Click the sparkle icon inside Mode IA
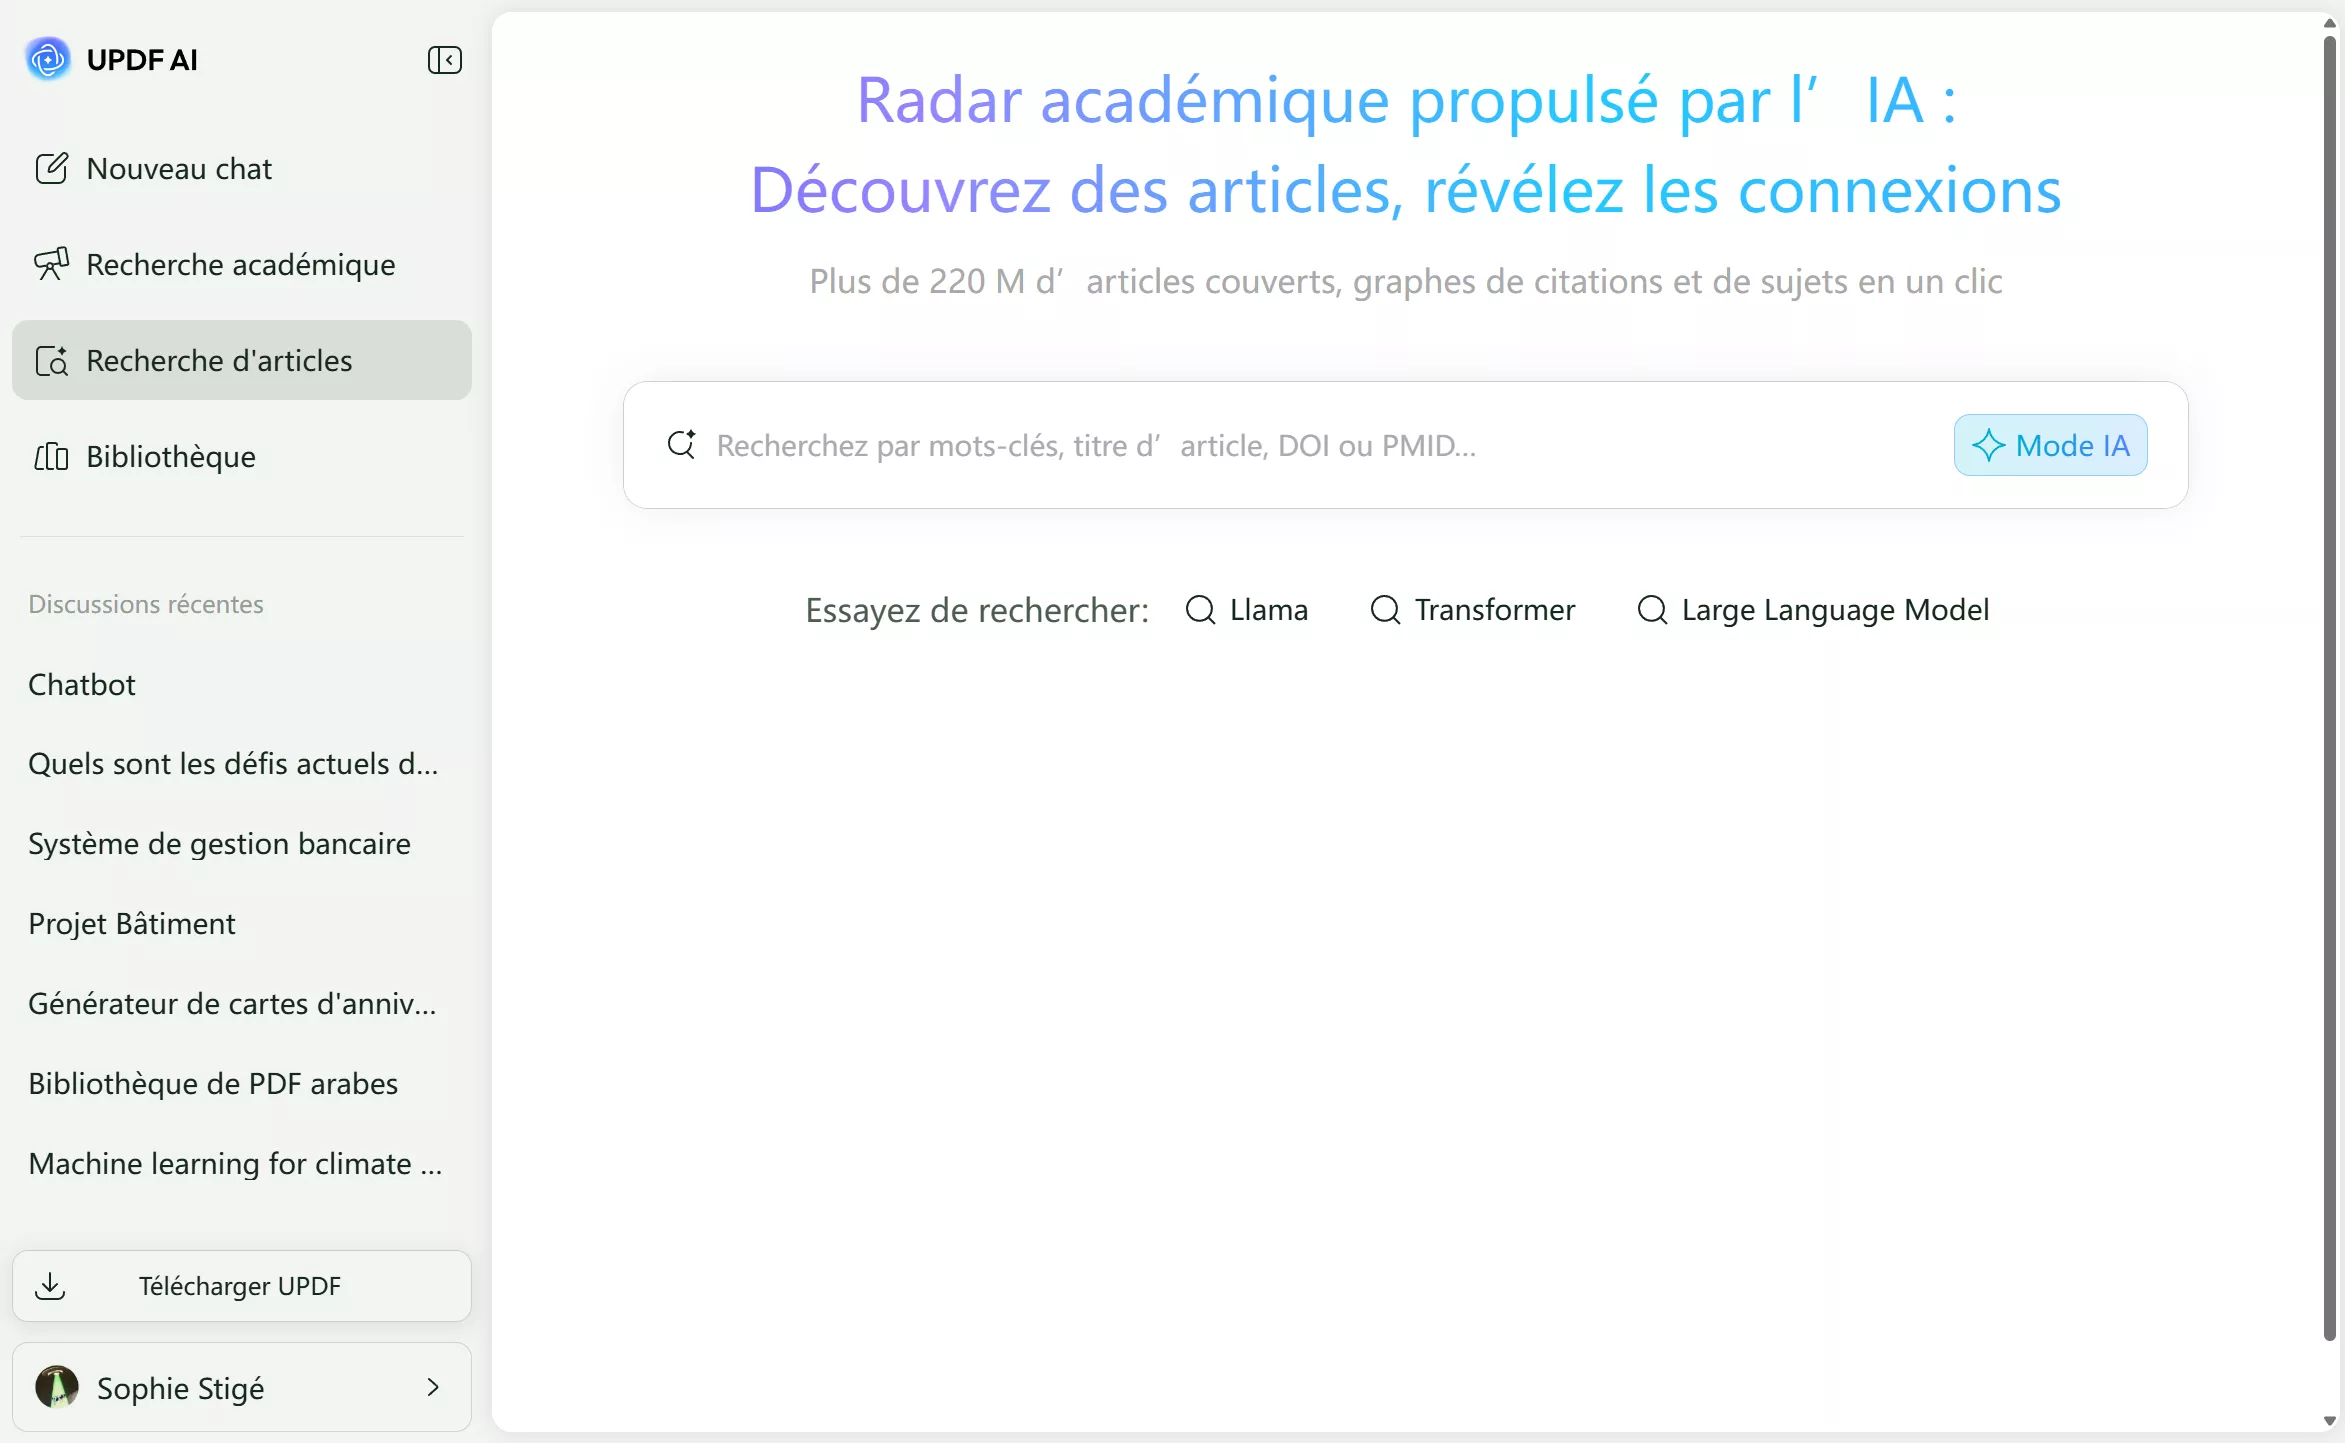 tap(1991, 445)
